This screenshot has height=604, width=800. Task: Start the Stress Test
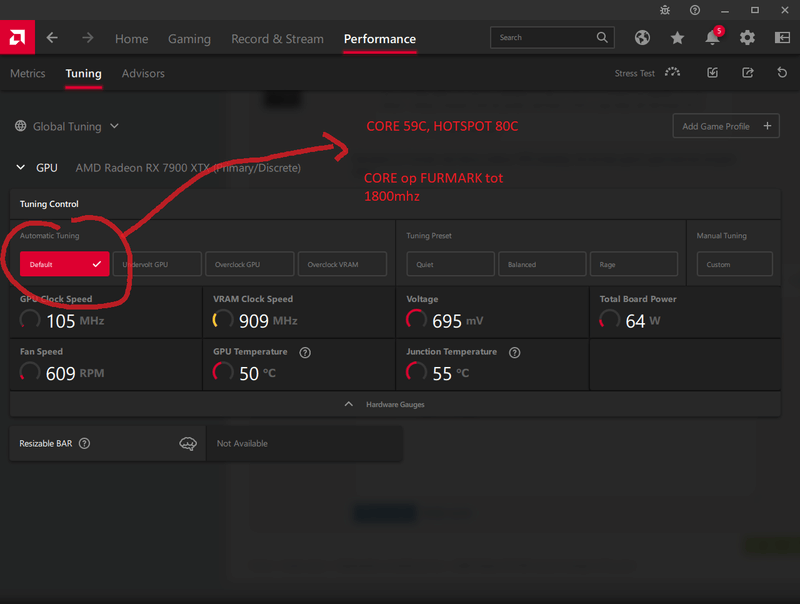(647, 73)
